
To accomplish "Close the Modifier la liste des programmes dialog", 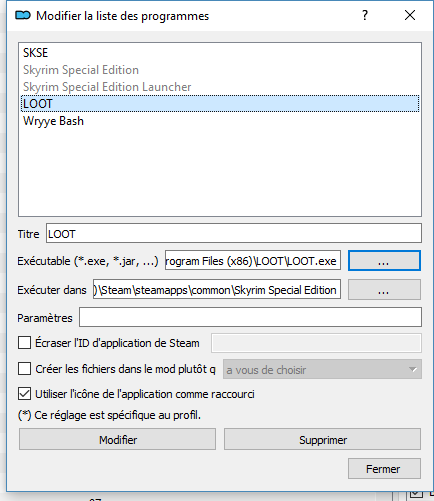I will pos(410,15).
